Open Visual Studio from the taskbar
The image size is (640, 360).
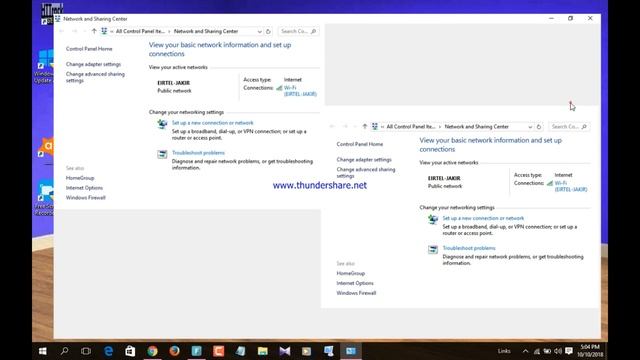284,351
